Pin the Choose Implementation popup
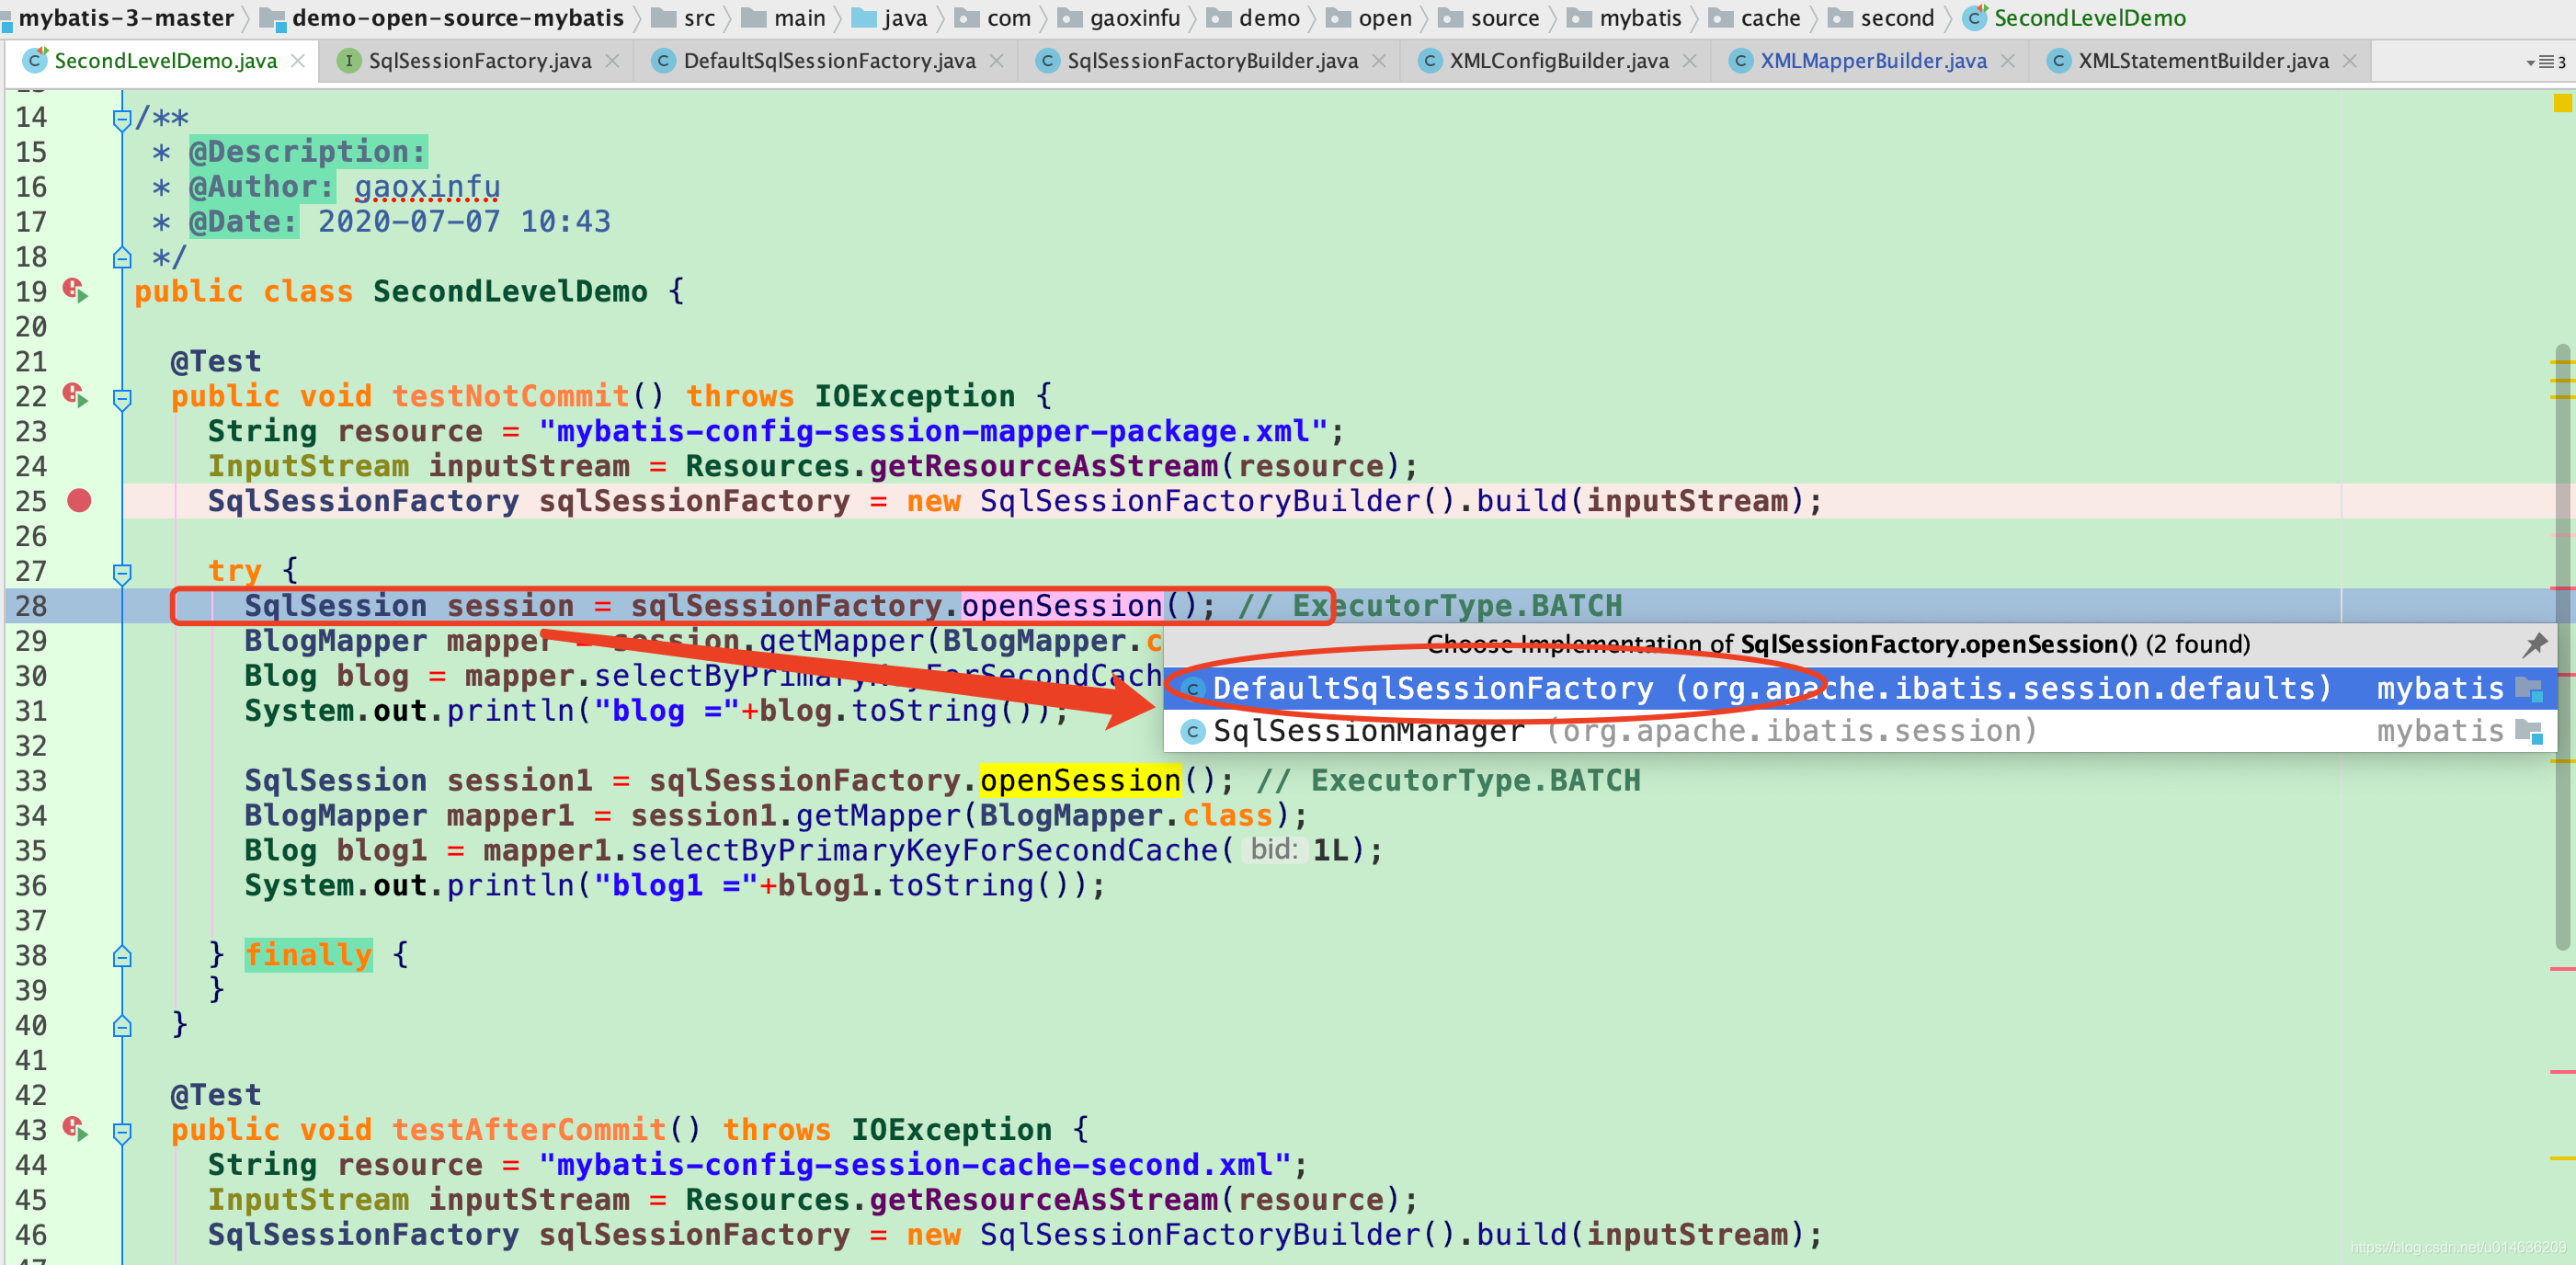Viewport: 2576px width, 1265px height. point(2534,644)
